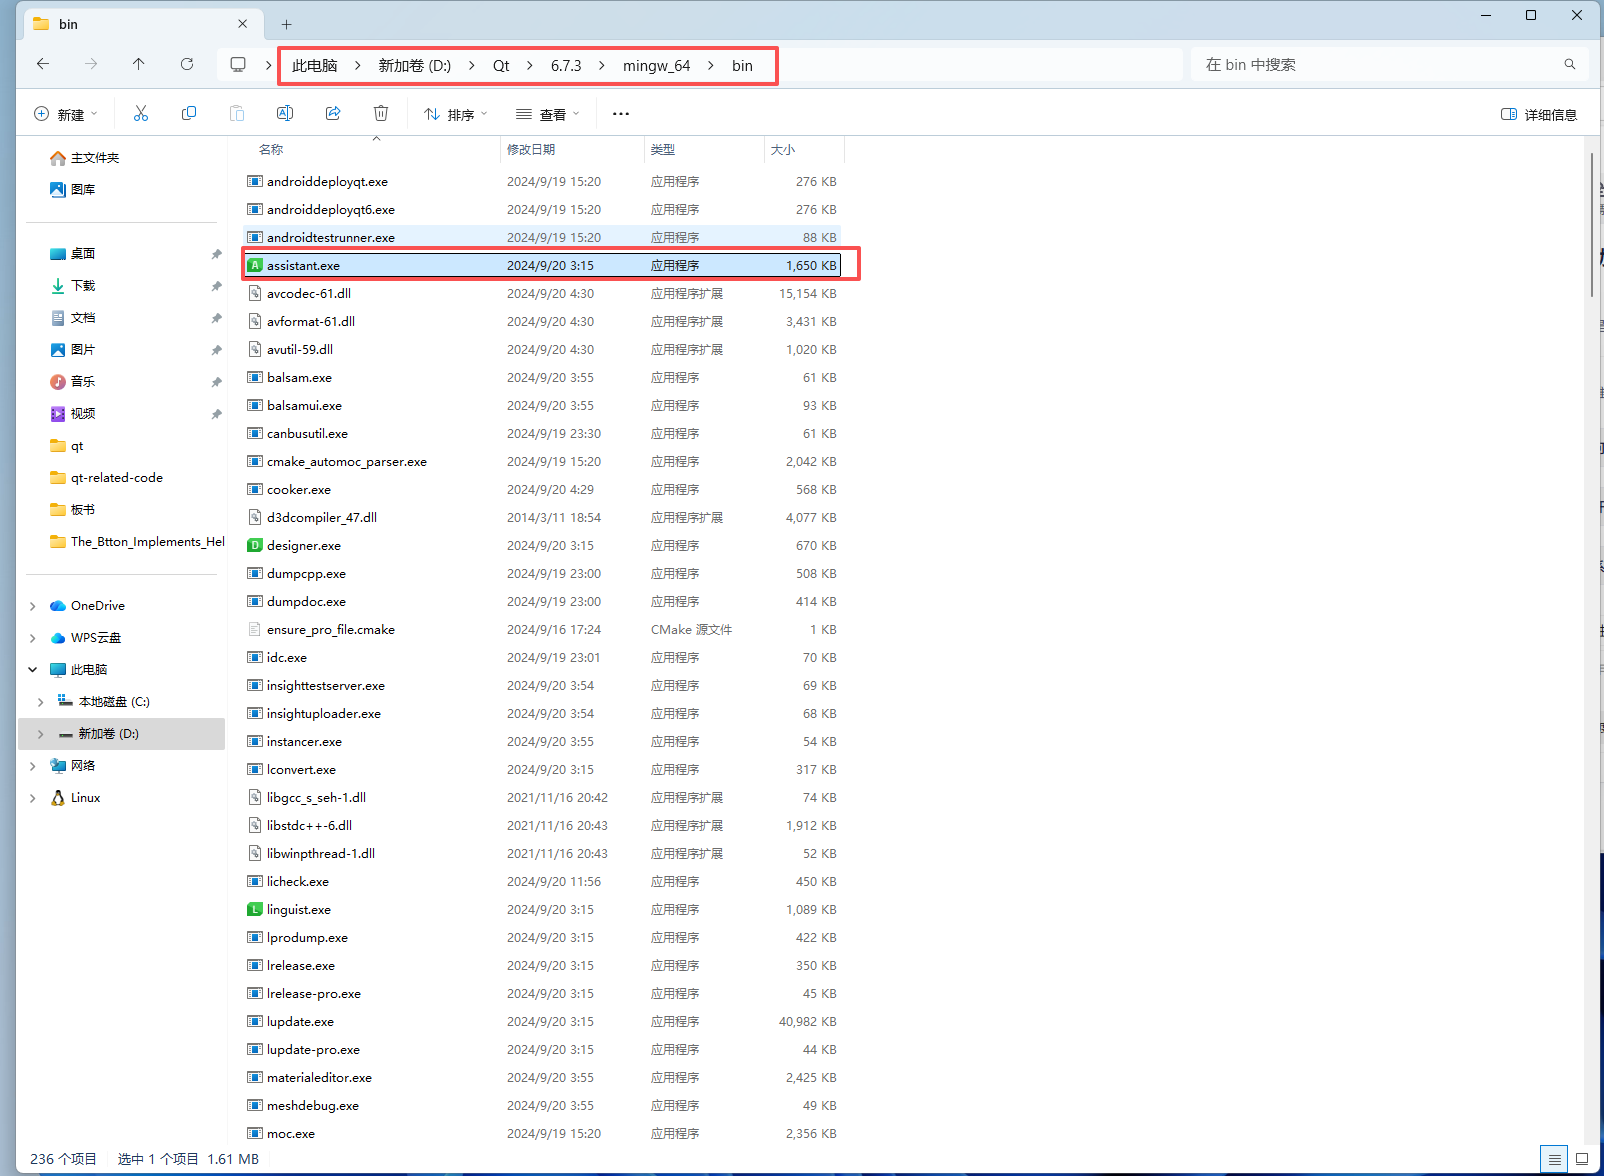Click the Rename icon in toolbar
1604x1176 pixels.
(x=285, y=114)
